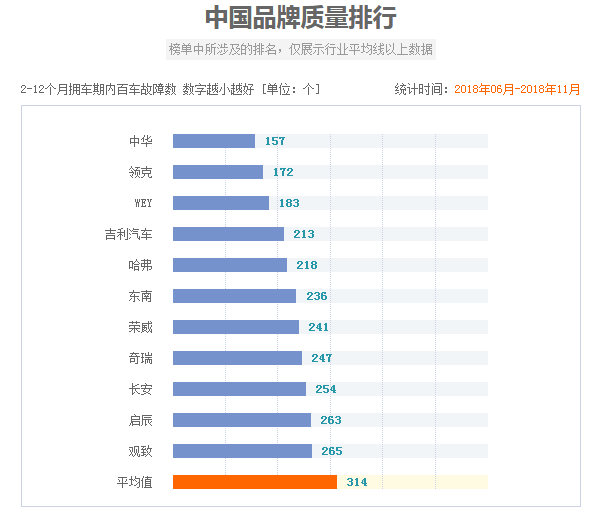Click the value 157
The image size is (605, 512).
(x=275, y=141)
